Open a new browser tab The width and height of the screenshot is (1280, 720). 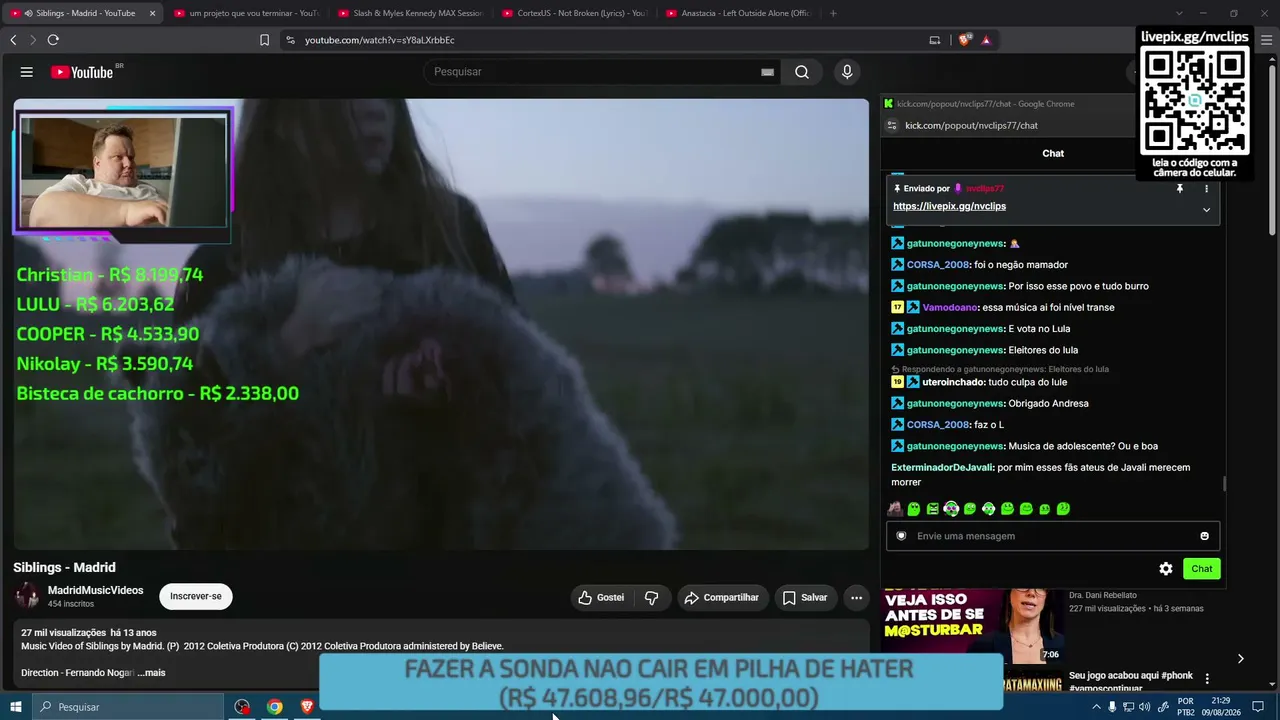(x=833, y=13)
